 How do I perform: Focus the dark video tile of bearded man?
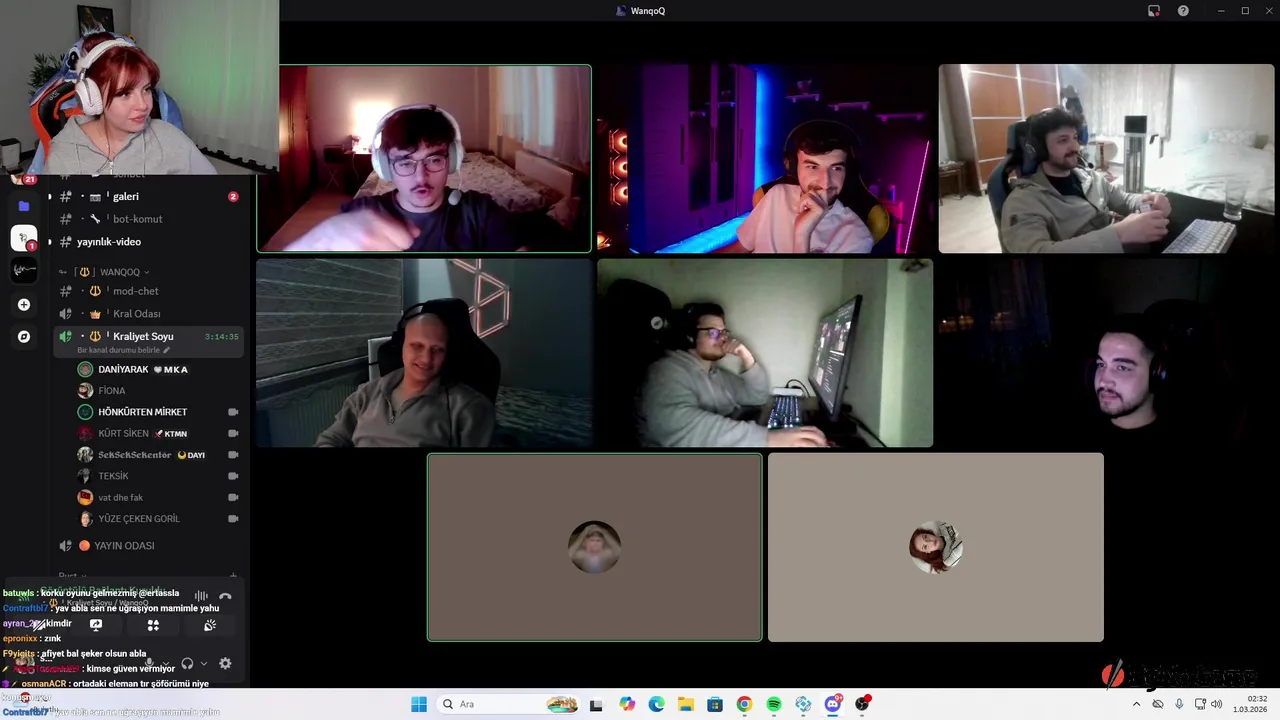(x=1106, y=353)
